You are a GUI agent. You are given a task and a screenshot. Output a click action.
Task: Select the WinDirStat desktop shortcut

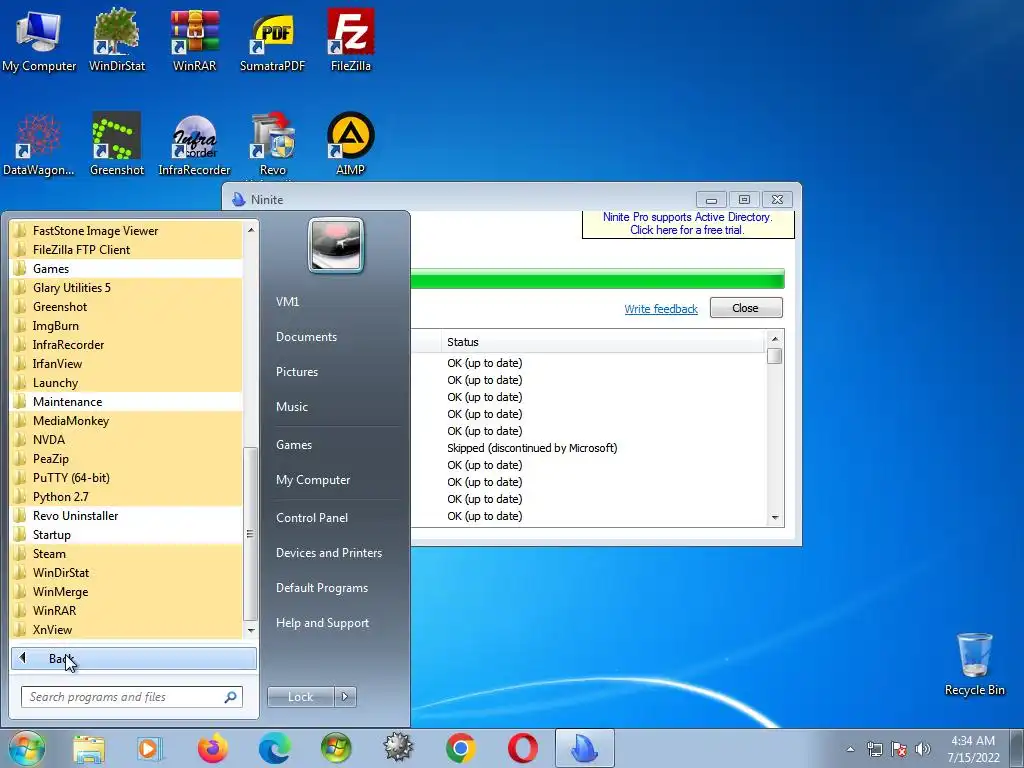[x=116, y=40]
